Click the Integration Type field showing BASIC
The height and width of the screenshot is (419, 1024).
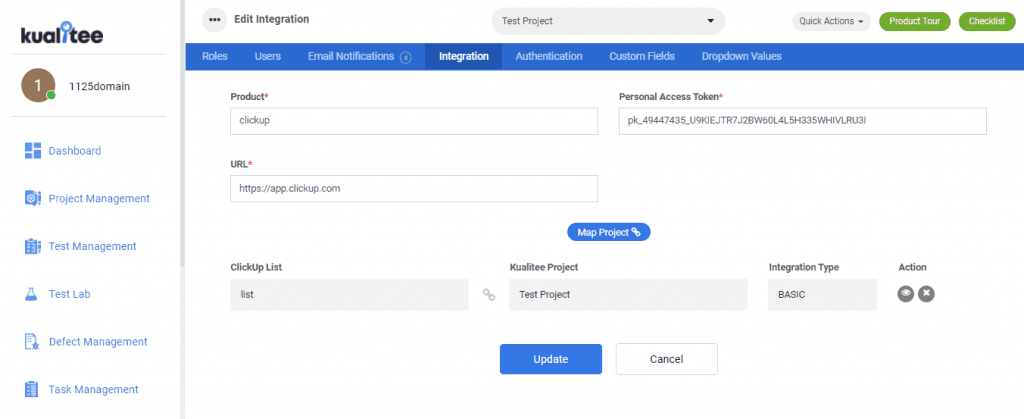pyautogui.click(x=822, y=294)
